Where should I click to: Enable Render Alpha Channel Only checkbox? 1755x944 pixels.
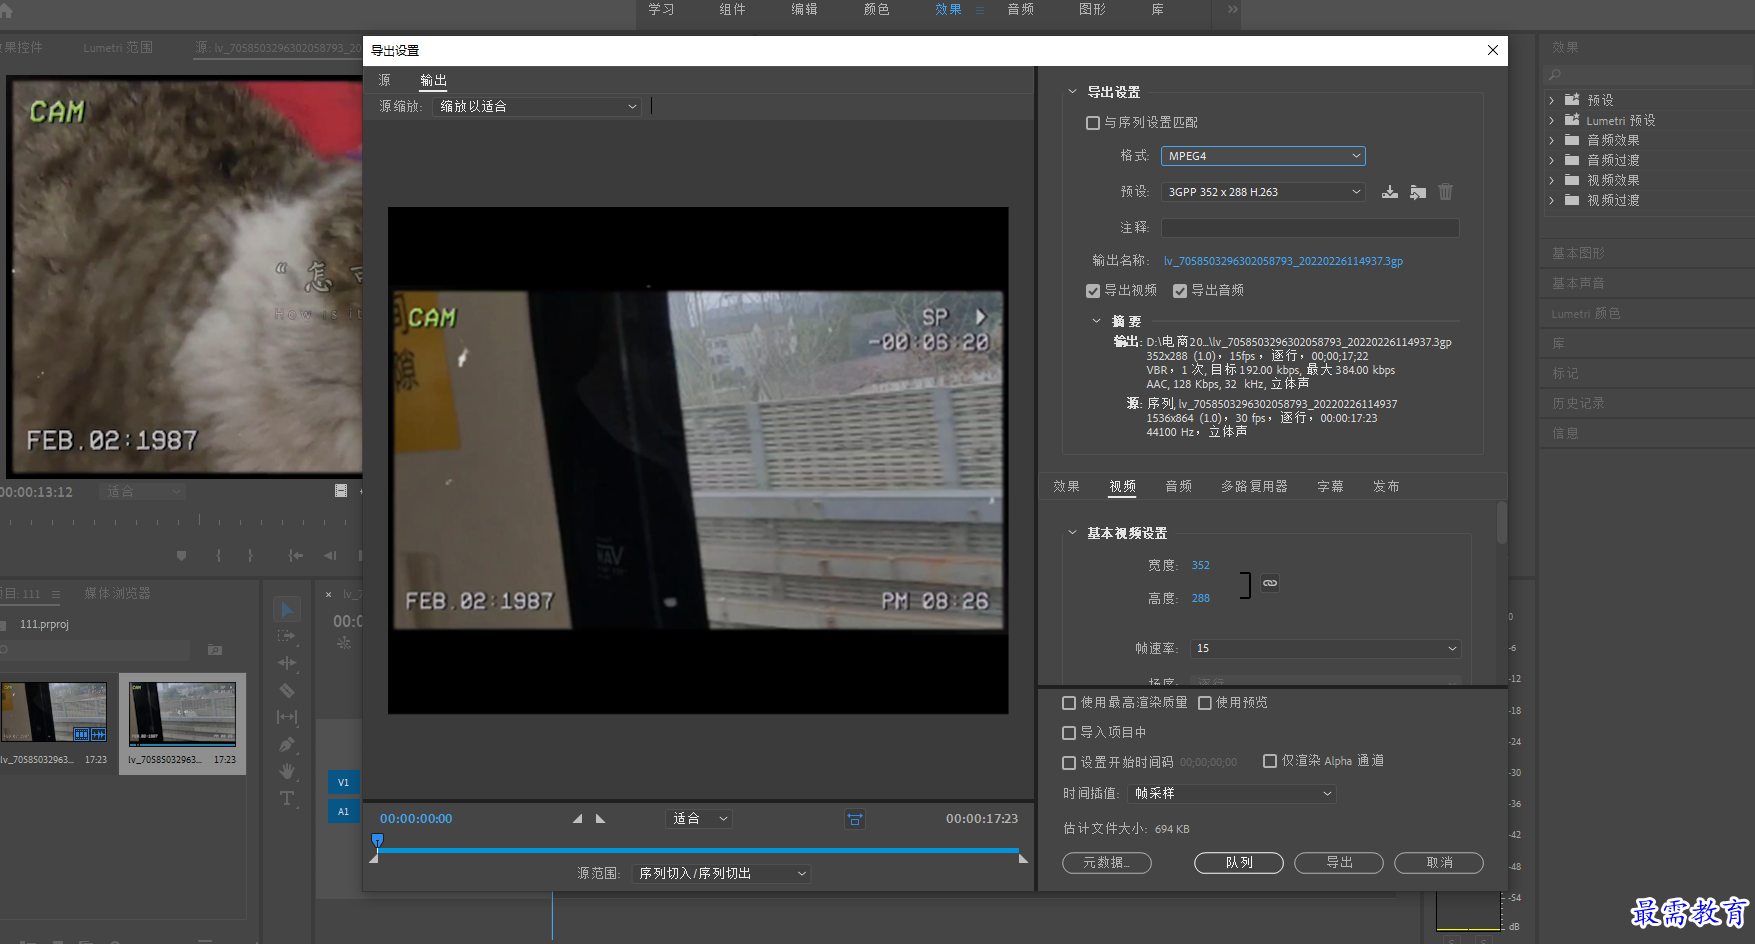pyautogui.click(x=1270, y=761)
